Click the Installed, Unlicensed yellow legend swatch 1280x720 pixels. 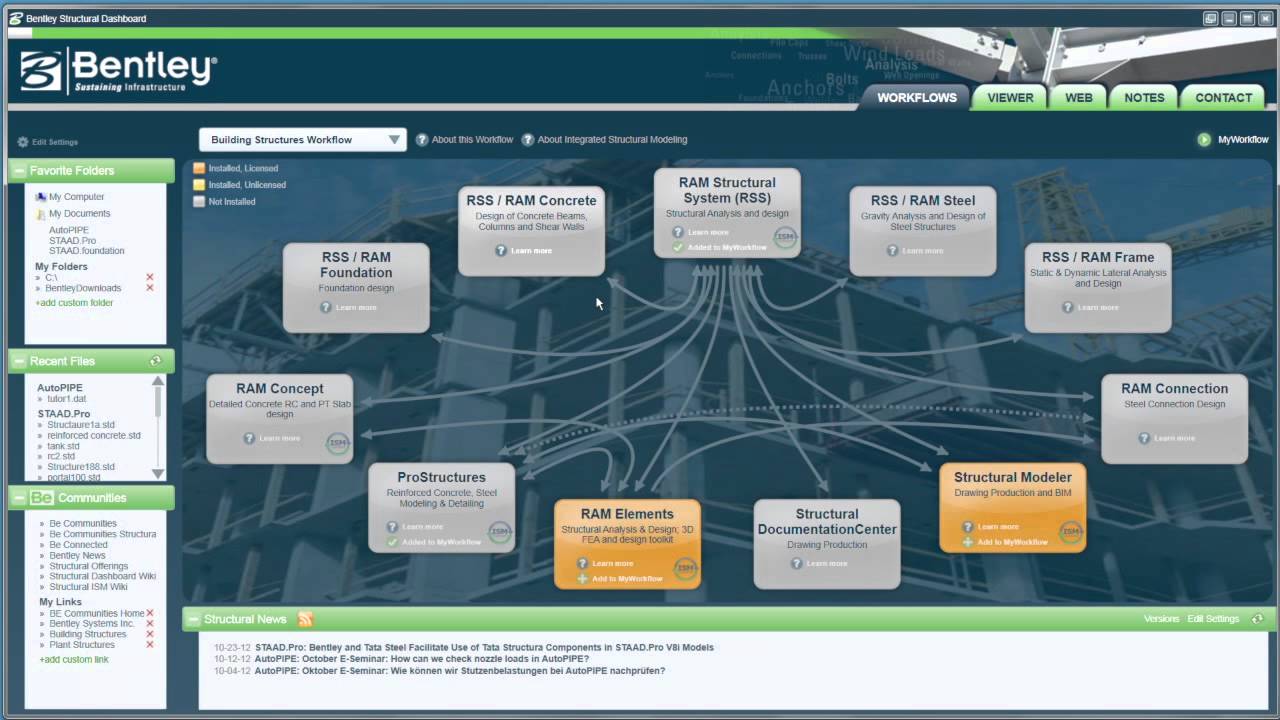coord(199,185)
